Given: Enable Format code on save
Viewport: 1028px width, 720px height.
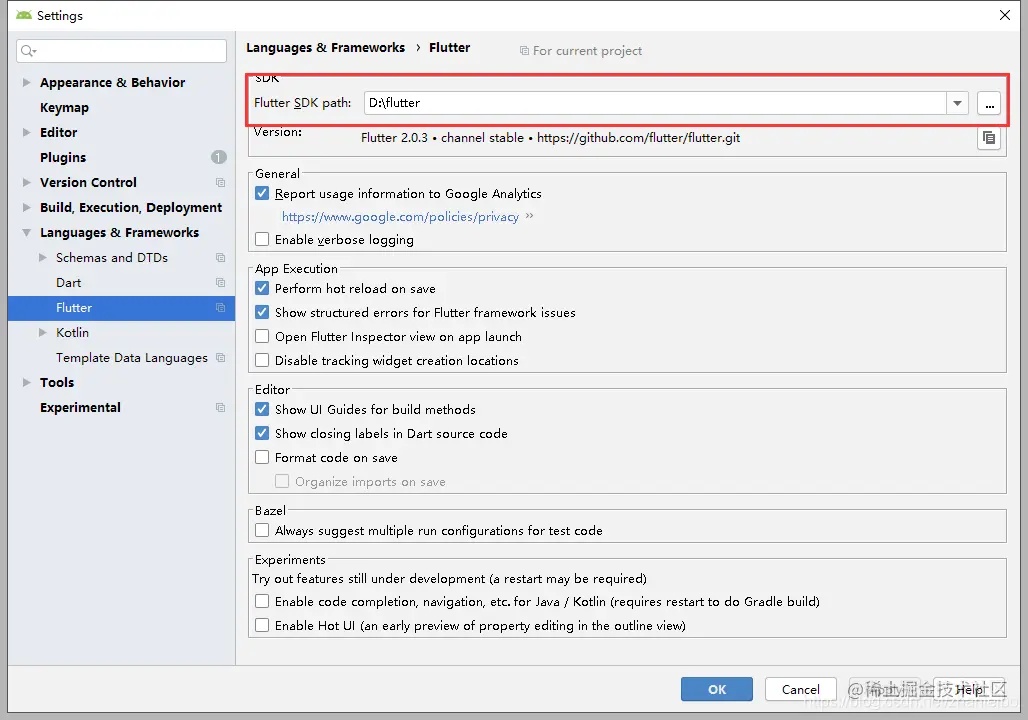Looking at the screenshot, I should point(262,458).
